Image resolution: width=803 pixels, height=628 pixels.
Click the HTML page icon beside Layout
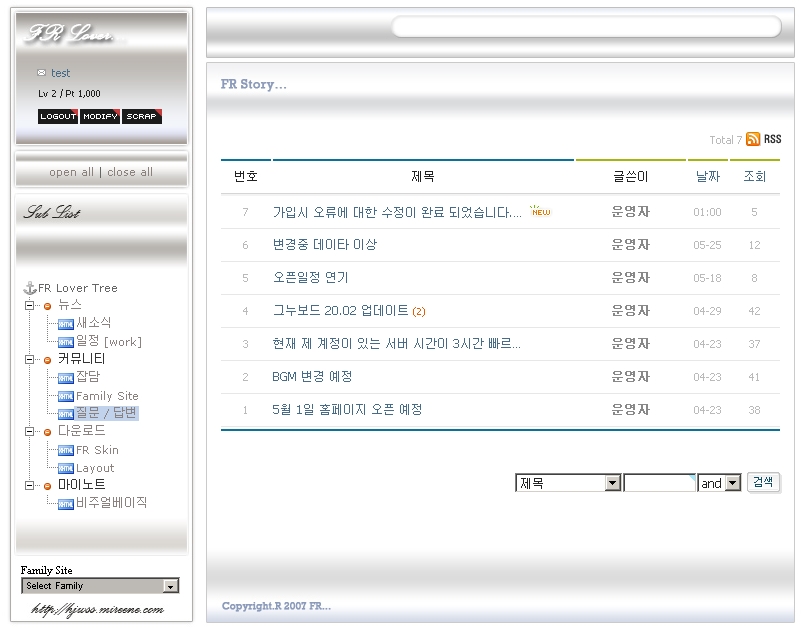(66, 468)
